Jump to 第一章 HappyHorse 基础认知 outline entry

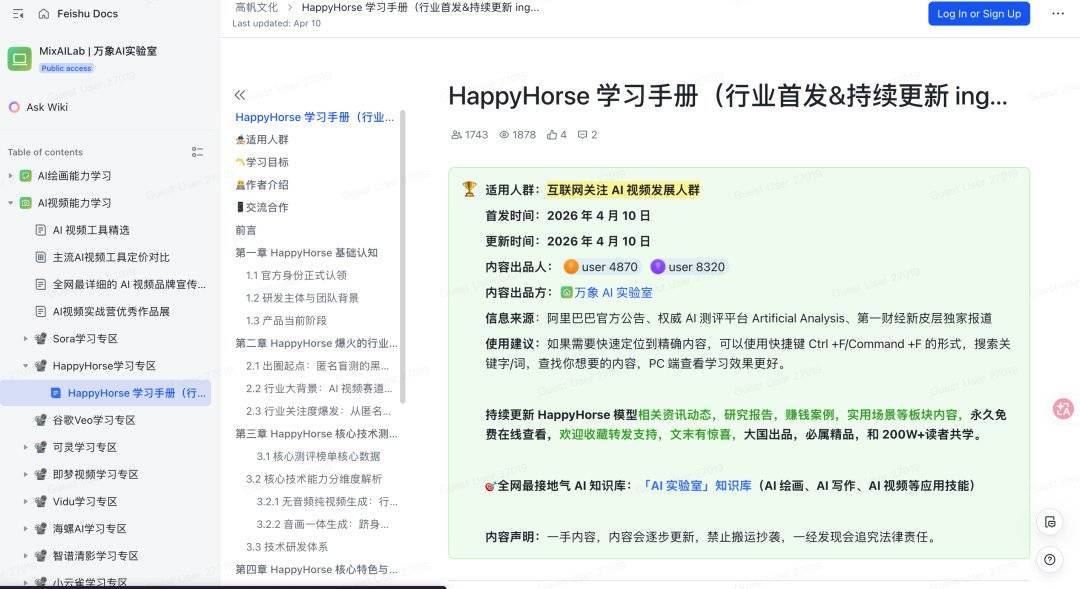(x=307, y=253)
